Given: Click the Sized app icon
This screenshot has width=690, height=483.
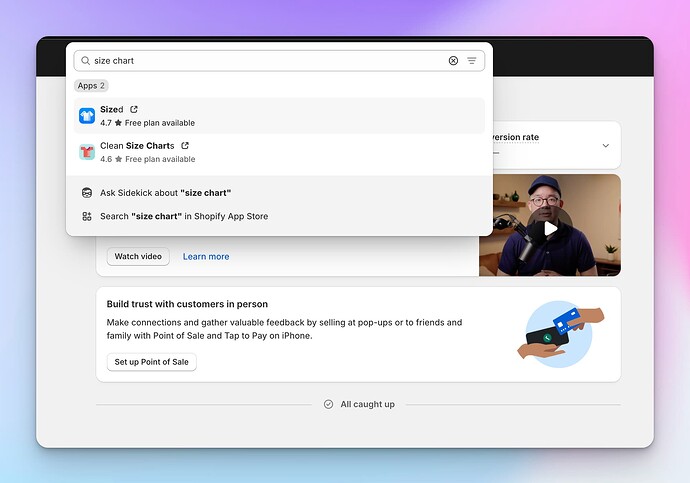Looking at the screenshot, I should [x=87, y=116].
